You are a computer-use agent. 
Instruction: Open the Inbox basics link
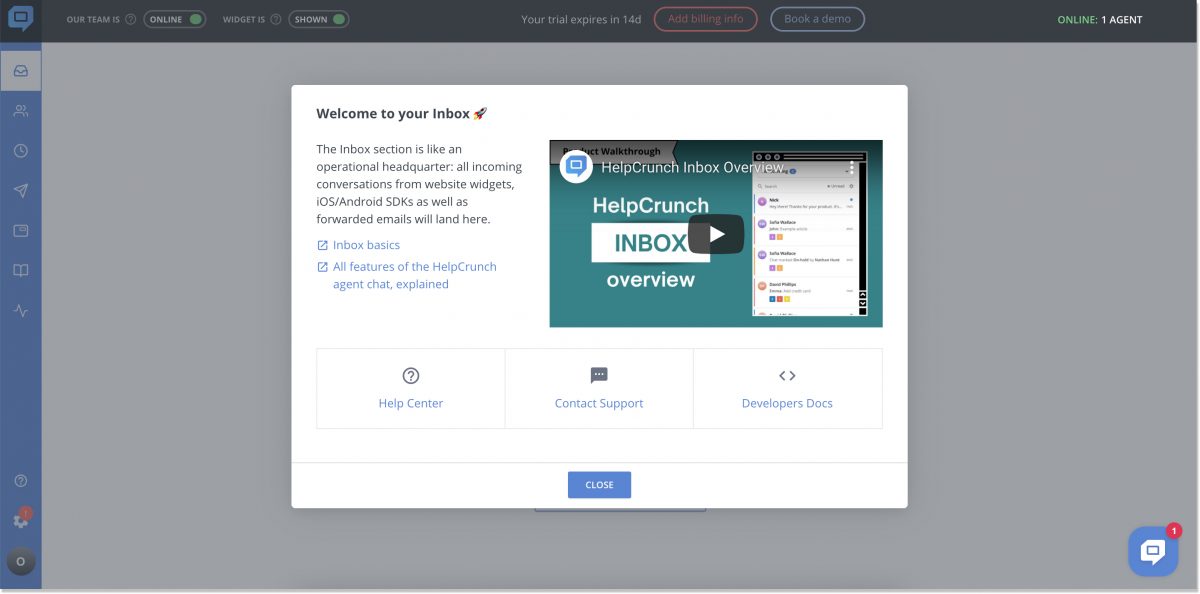coord(366,245)
